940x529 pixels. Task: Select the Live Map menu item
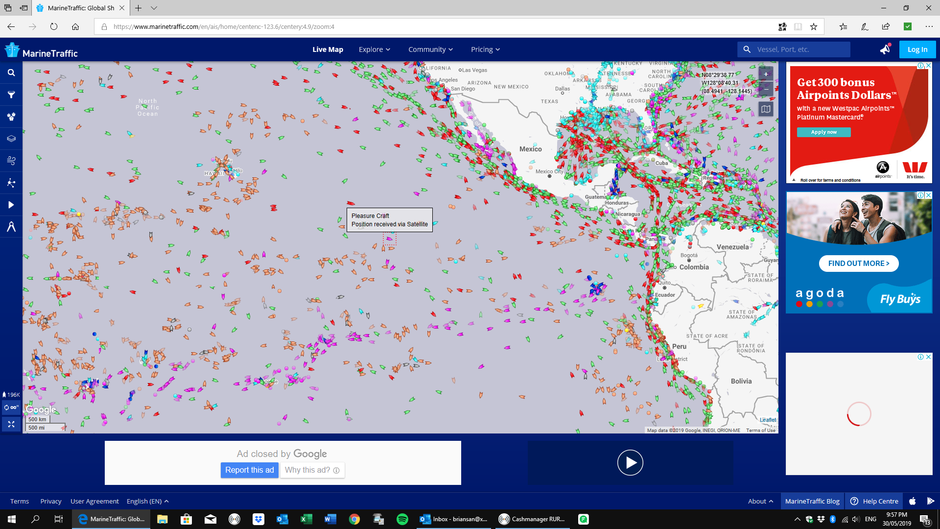[x=327, y=49]
